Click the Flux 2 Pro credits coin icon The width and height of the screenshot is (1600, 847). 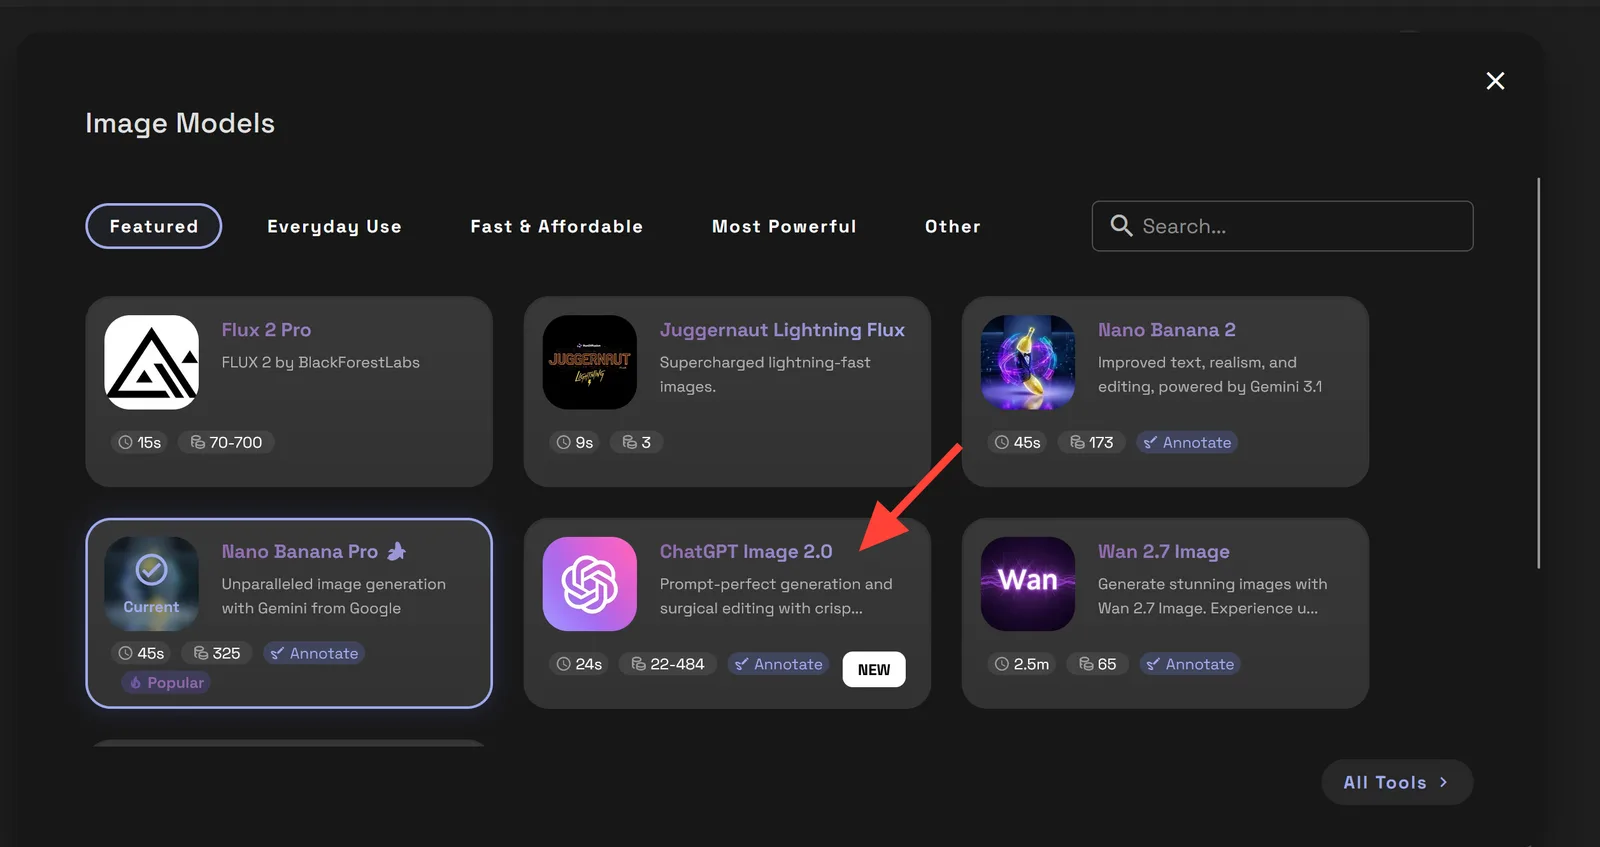tap(197, 442)
